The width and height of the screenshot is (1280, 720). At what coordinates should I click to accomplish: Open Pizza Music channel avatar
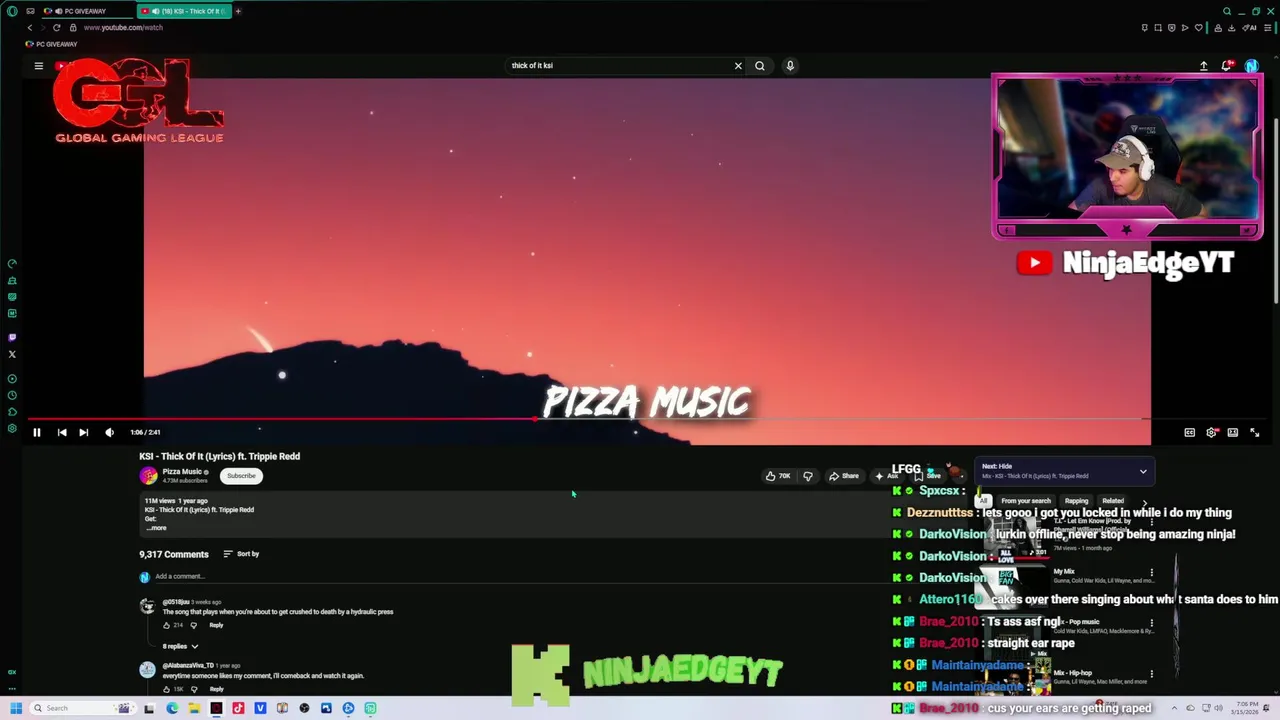[x=148, y=476]
